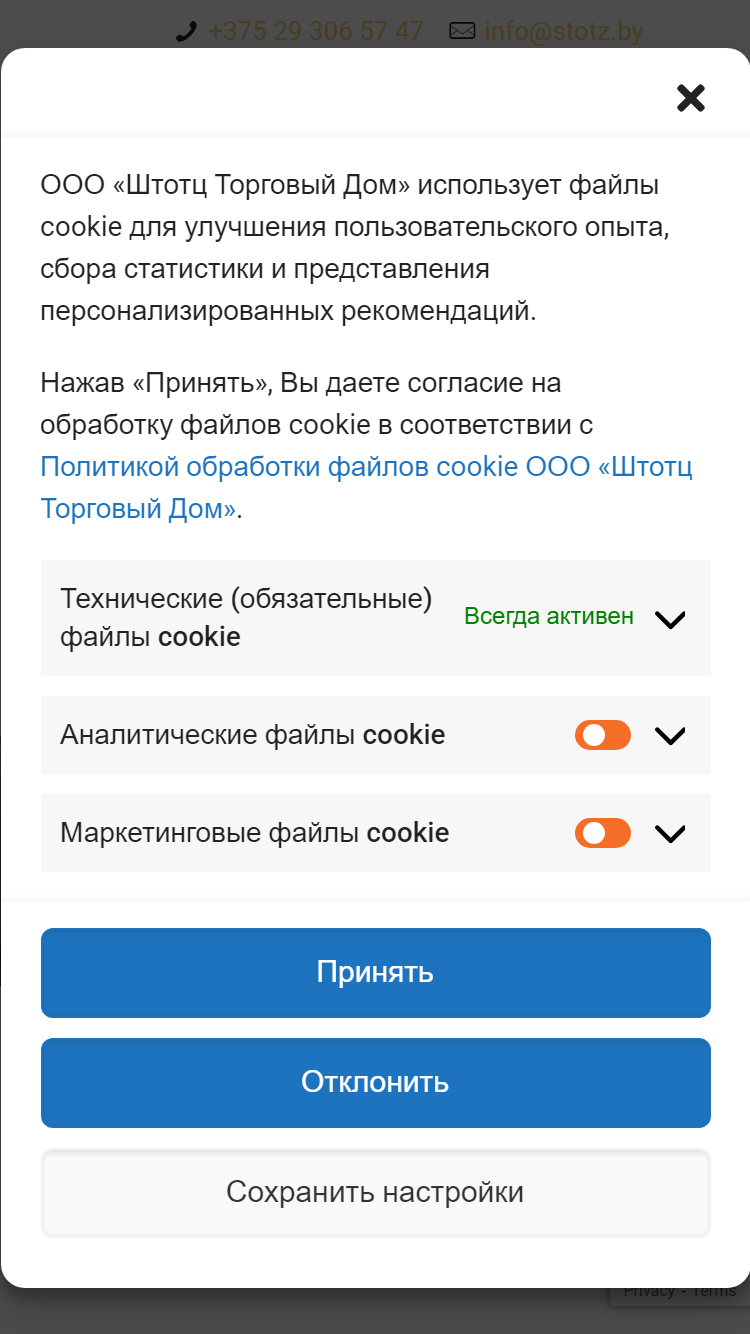Screen dimensions: 750x1334
Task: Click the Принять button
Action: [x=376, y=973]
